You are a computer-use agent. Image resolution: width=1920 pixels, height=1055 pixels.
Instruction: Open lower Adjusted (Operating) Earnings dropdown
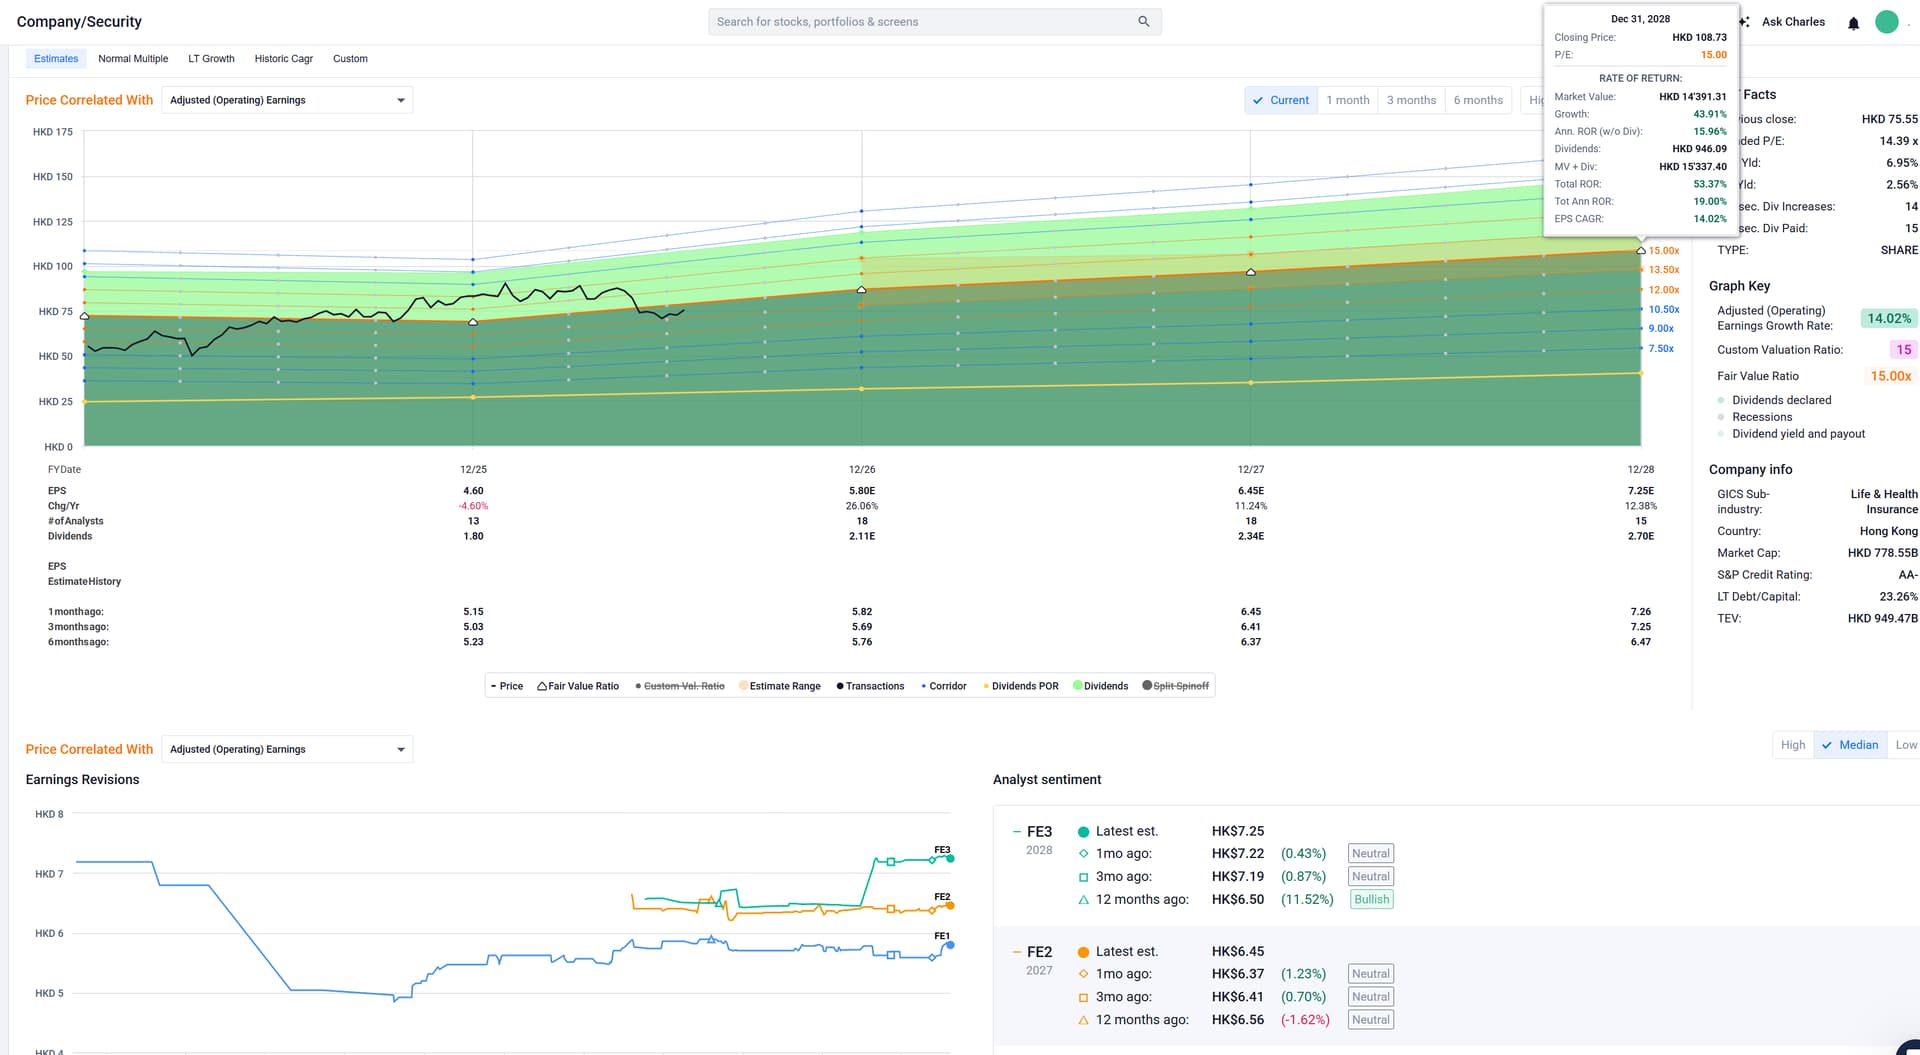tap(287, 749)
